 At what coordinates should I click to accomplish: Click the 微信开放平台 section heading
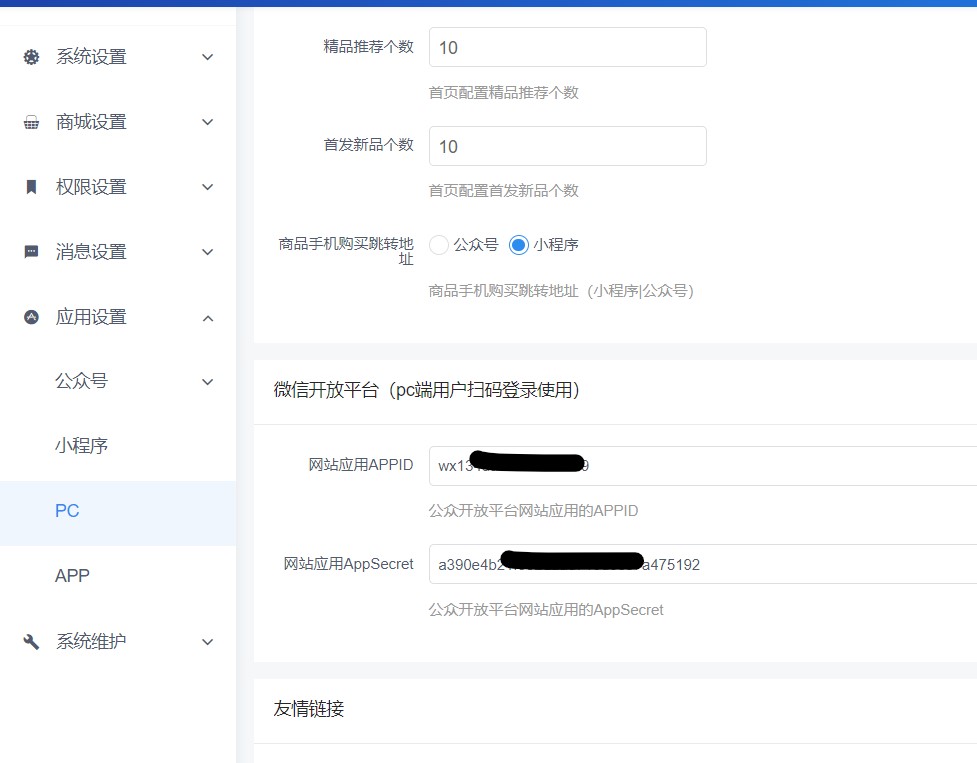[x=426, y=391]
